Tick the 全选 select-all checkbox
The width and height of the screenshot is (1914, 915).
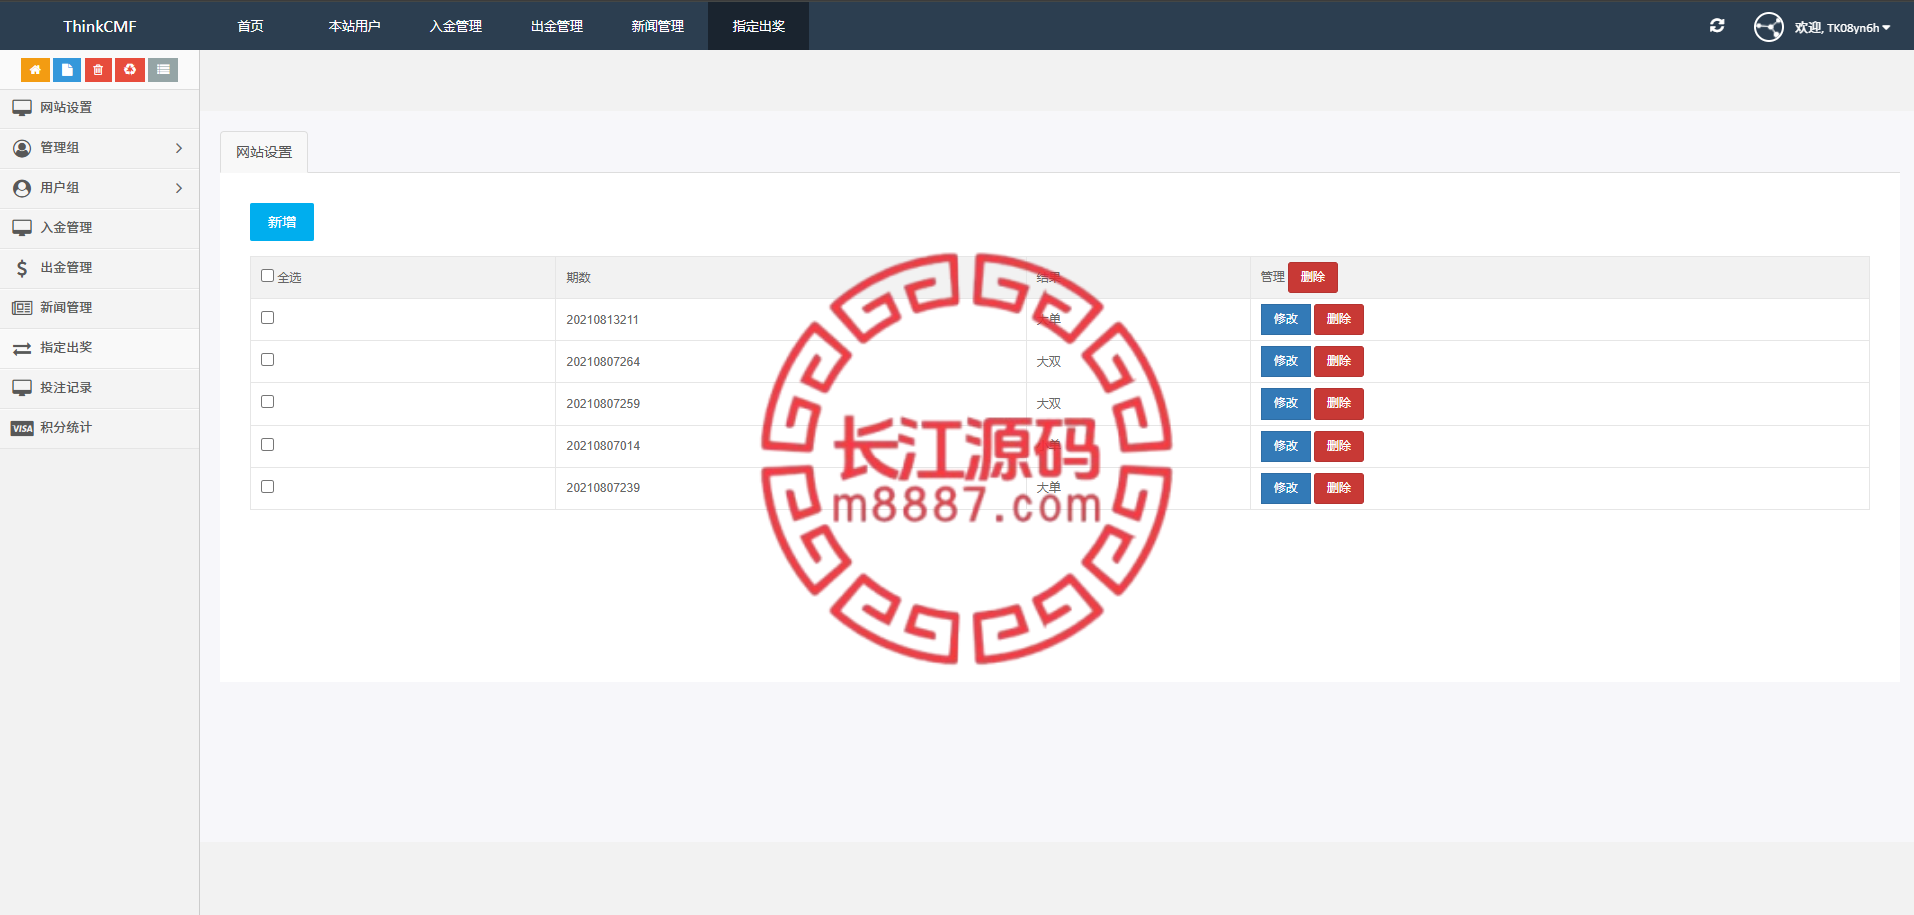(267, 276)
